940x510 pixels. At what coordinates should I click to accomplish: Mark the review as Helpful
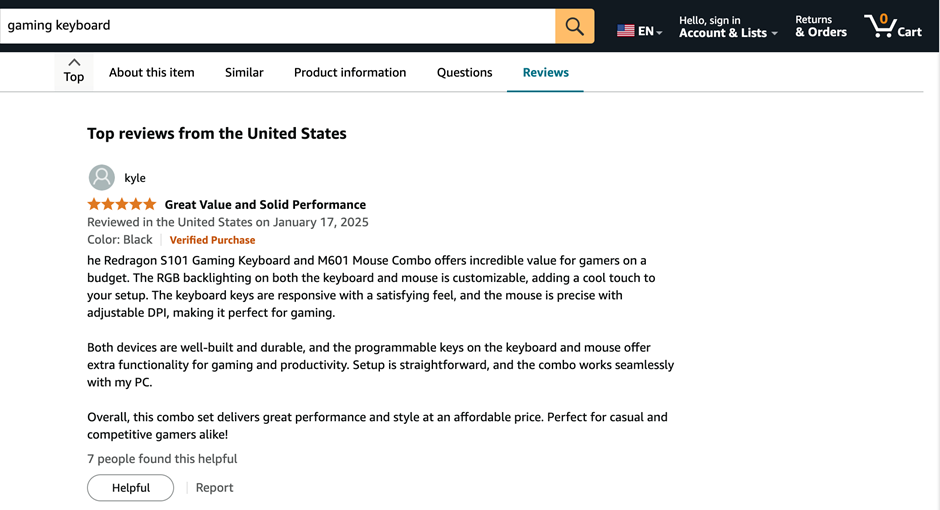coord(131,488)
